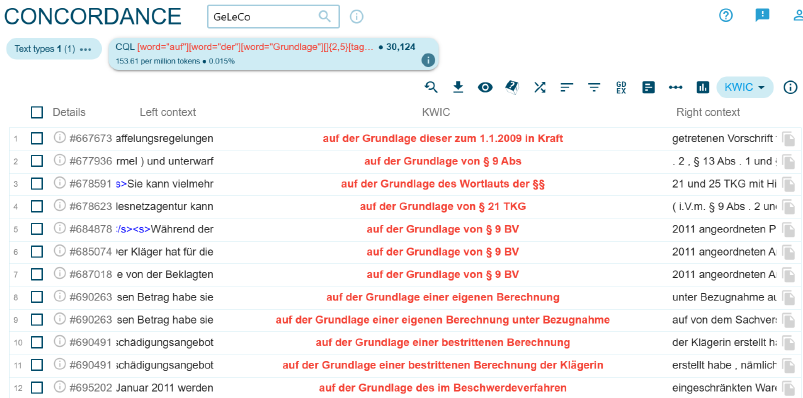803x398 pixels.
Task: Open the help question mark icon
Action: [x=726, y=15]
